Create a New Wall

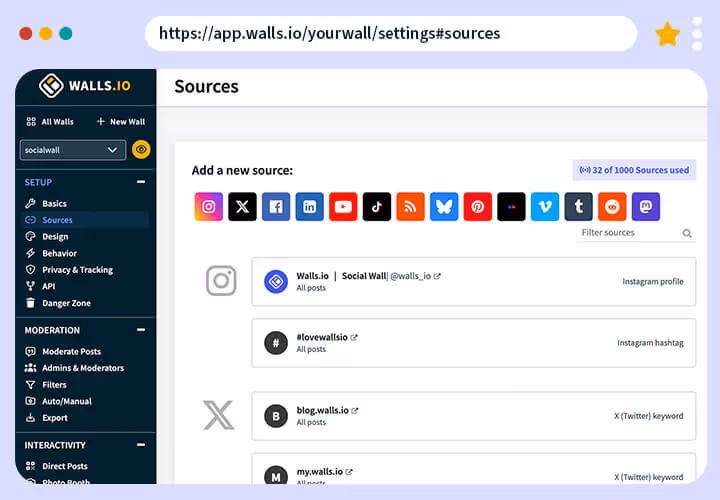click(121, 122)
